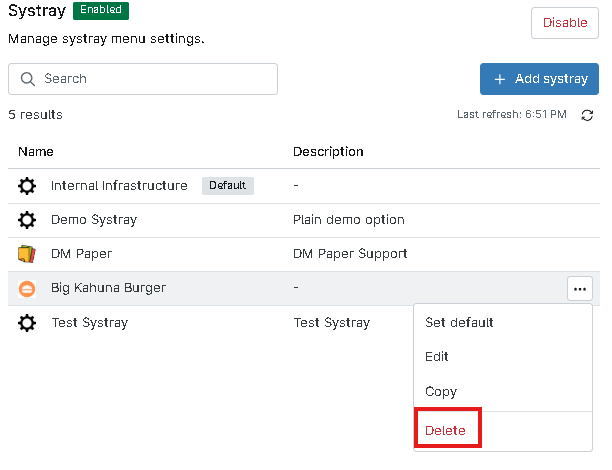This screenshot has width=612, height=470.
Task: Click the Description column header
Action: point(328,152)
